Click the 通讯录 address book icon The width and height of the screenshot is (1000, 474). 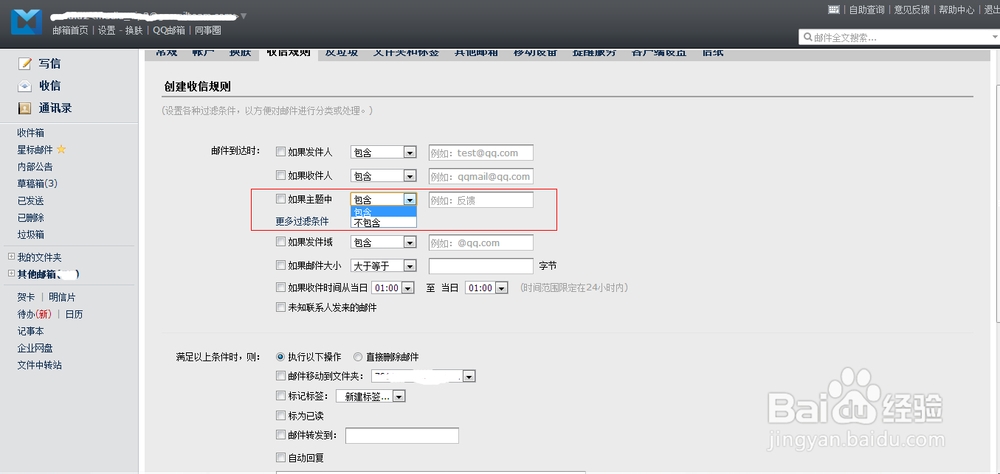click(x=25, y=108)
